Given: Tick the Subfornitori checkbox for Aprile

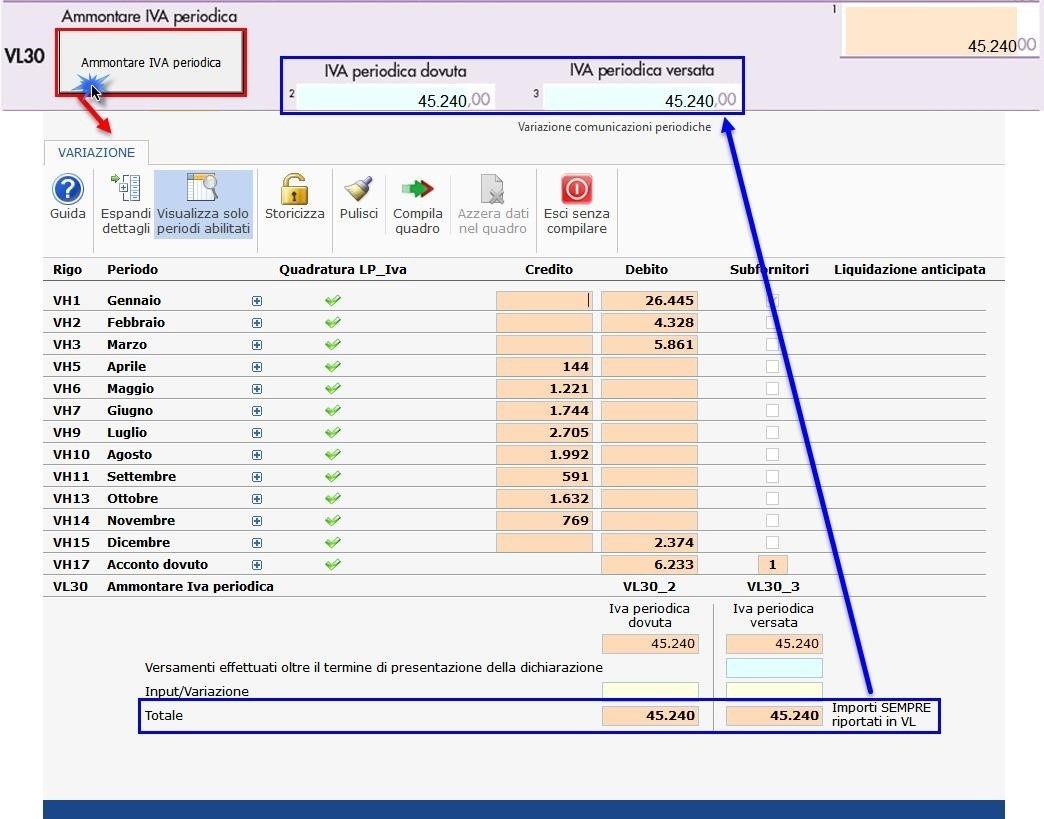Looking at the screenshot, I should pyautogui.click(x=772, y=367).
